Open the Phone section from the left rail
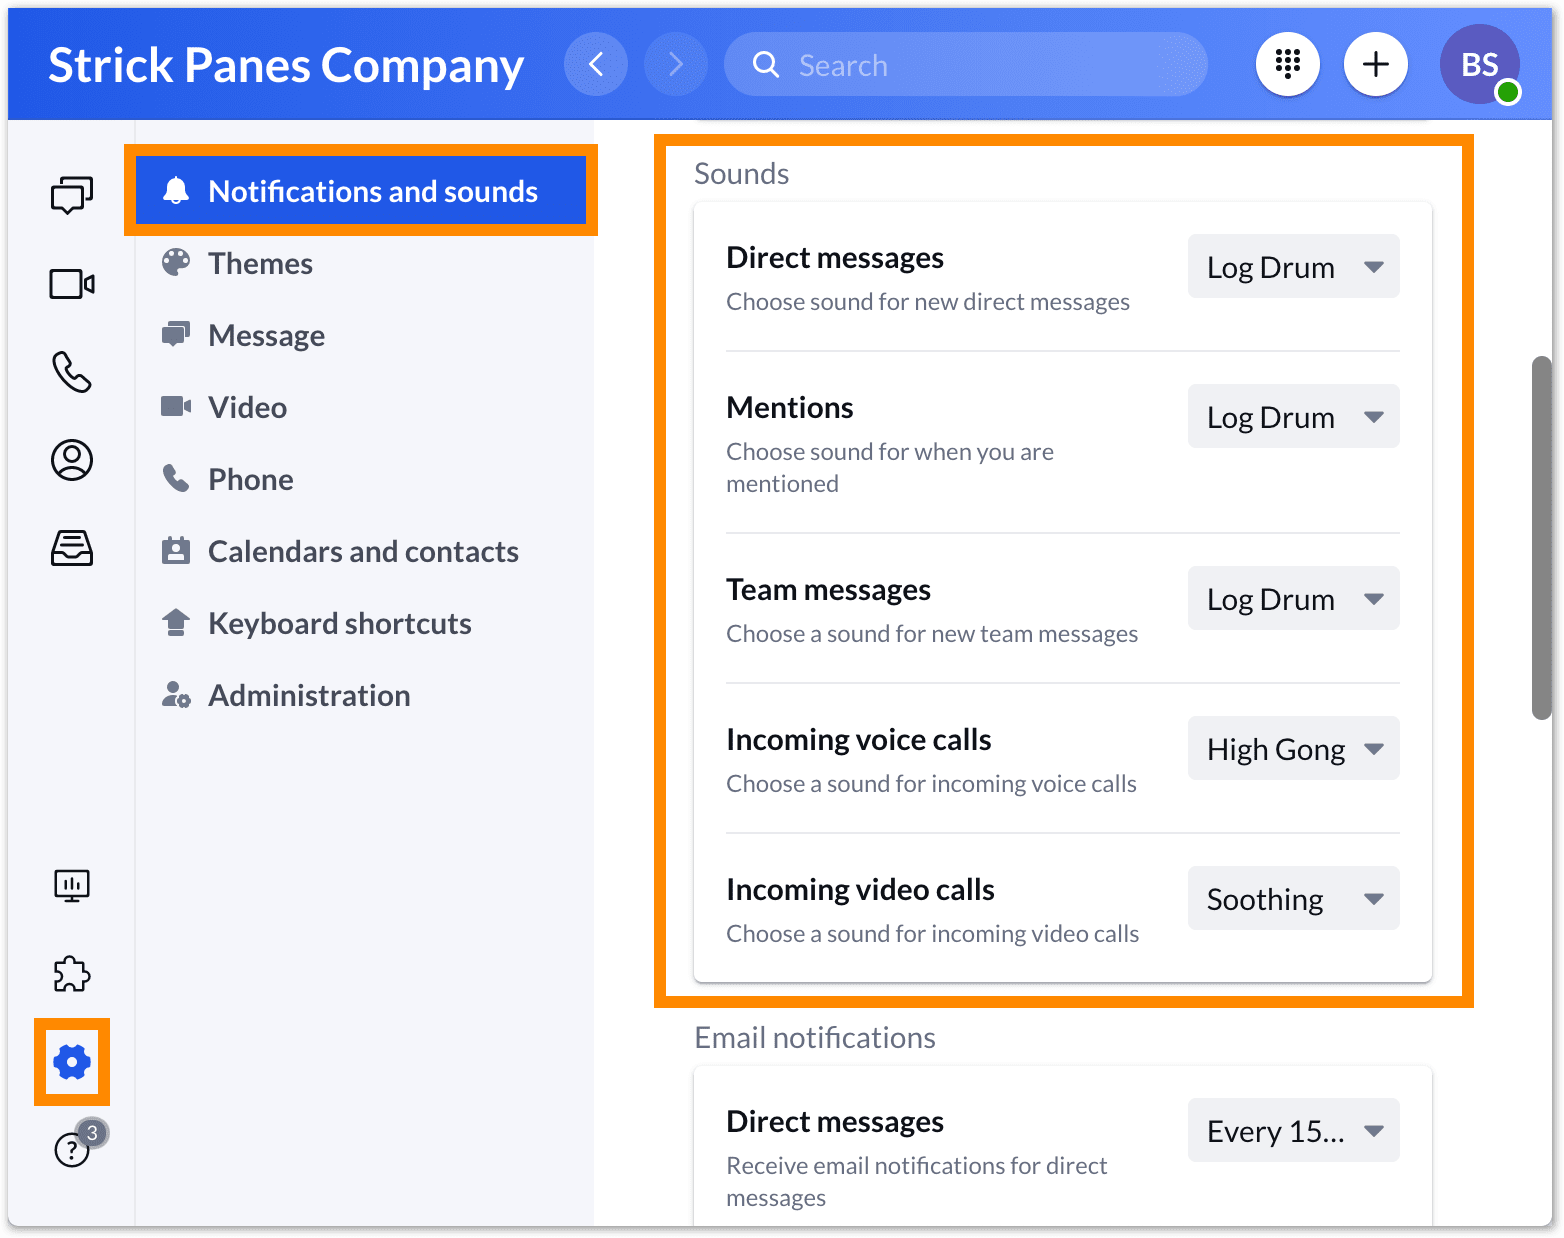The width and height of the screenshot is (1564, 1238). pyautogui.click(x=71, y=372)
